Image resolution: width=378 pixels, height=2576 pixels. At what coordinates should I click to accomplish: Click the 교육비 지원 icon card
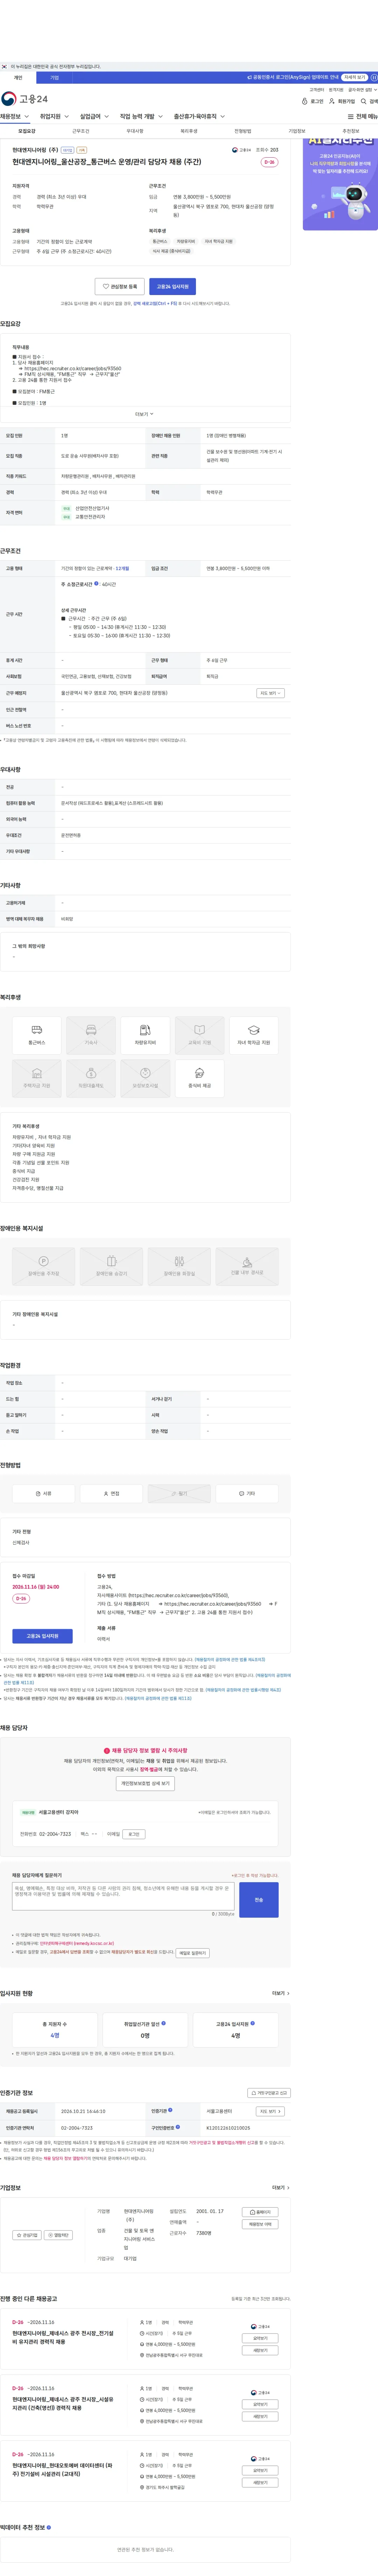coord(199,1035)
